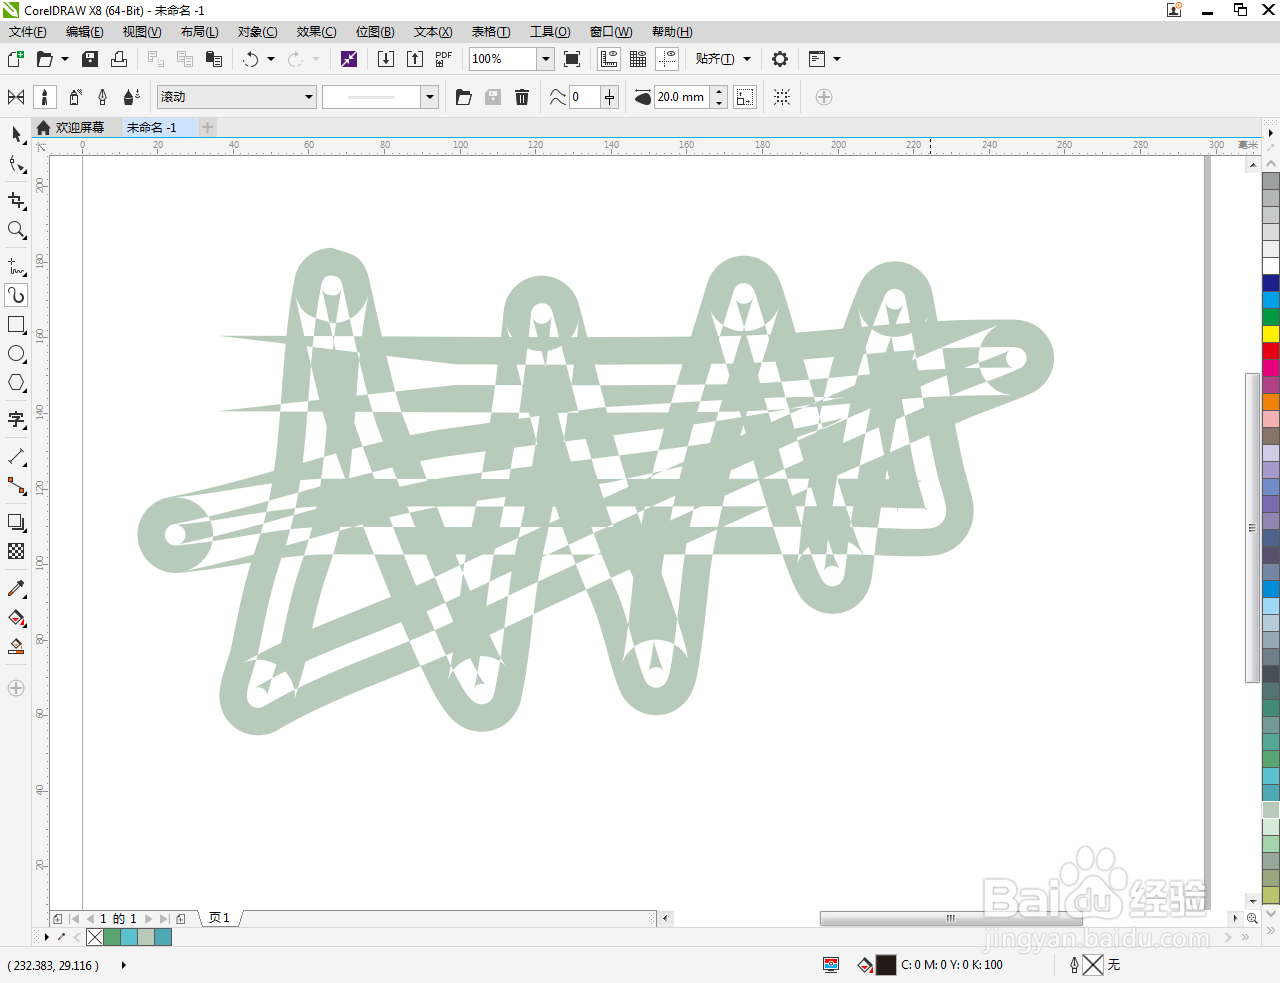
Task: Select the Zoom magnifier tool
Action: click(16, 230)
